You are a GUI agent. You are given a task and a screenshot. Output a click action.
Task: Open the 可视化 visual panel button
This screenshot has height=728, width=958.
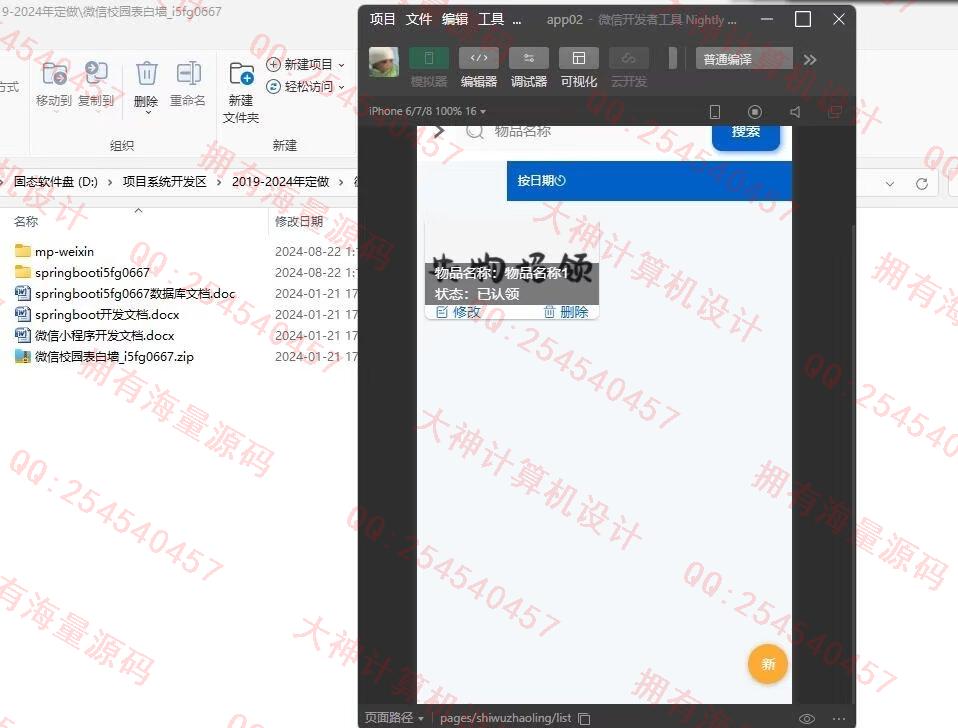tap(579, 67)
